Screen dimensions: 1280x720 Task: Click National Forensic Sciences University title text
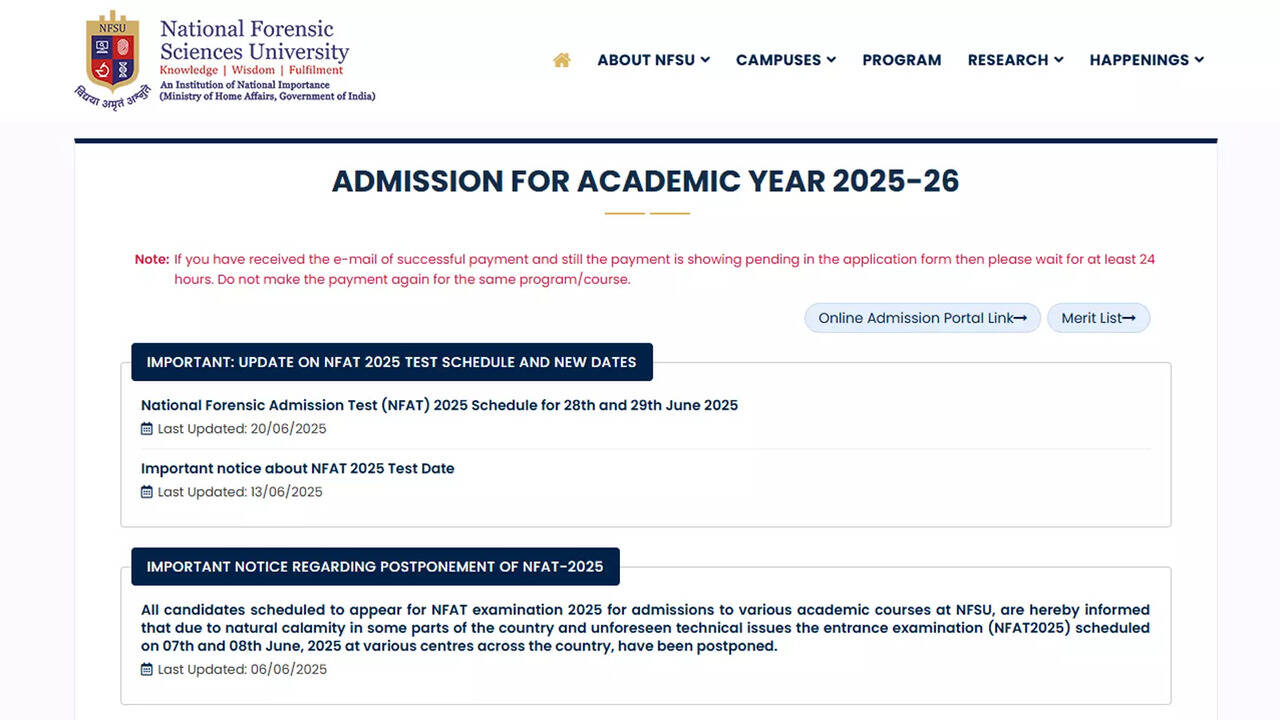(x=254, y=40)
